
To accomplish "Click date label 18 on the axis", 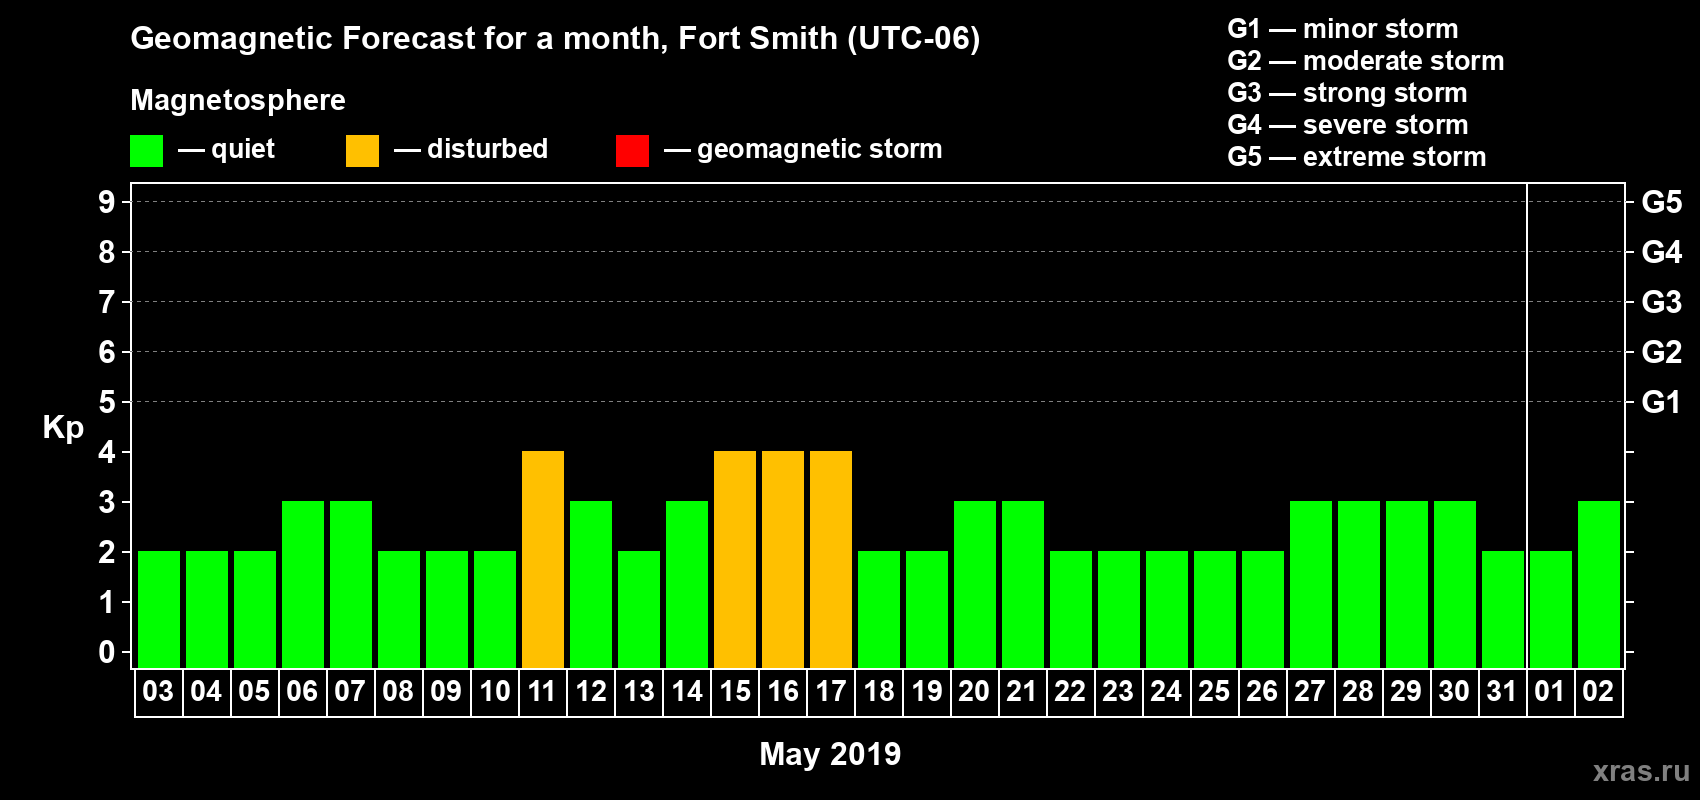I will [x=879, y=691].
